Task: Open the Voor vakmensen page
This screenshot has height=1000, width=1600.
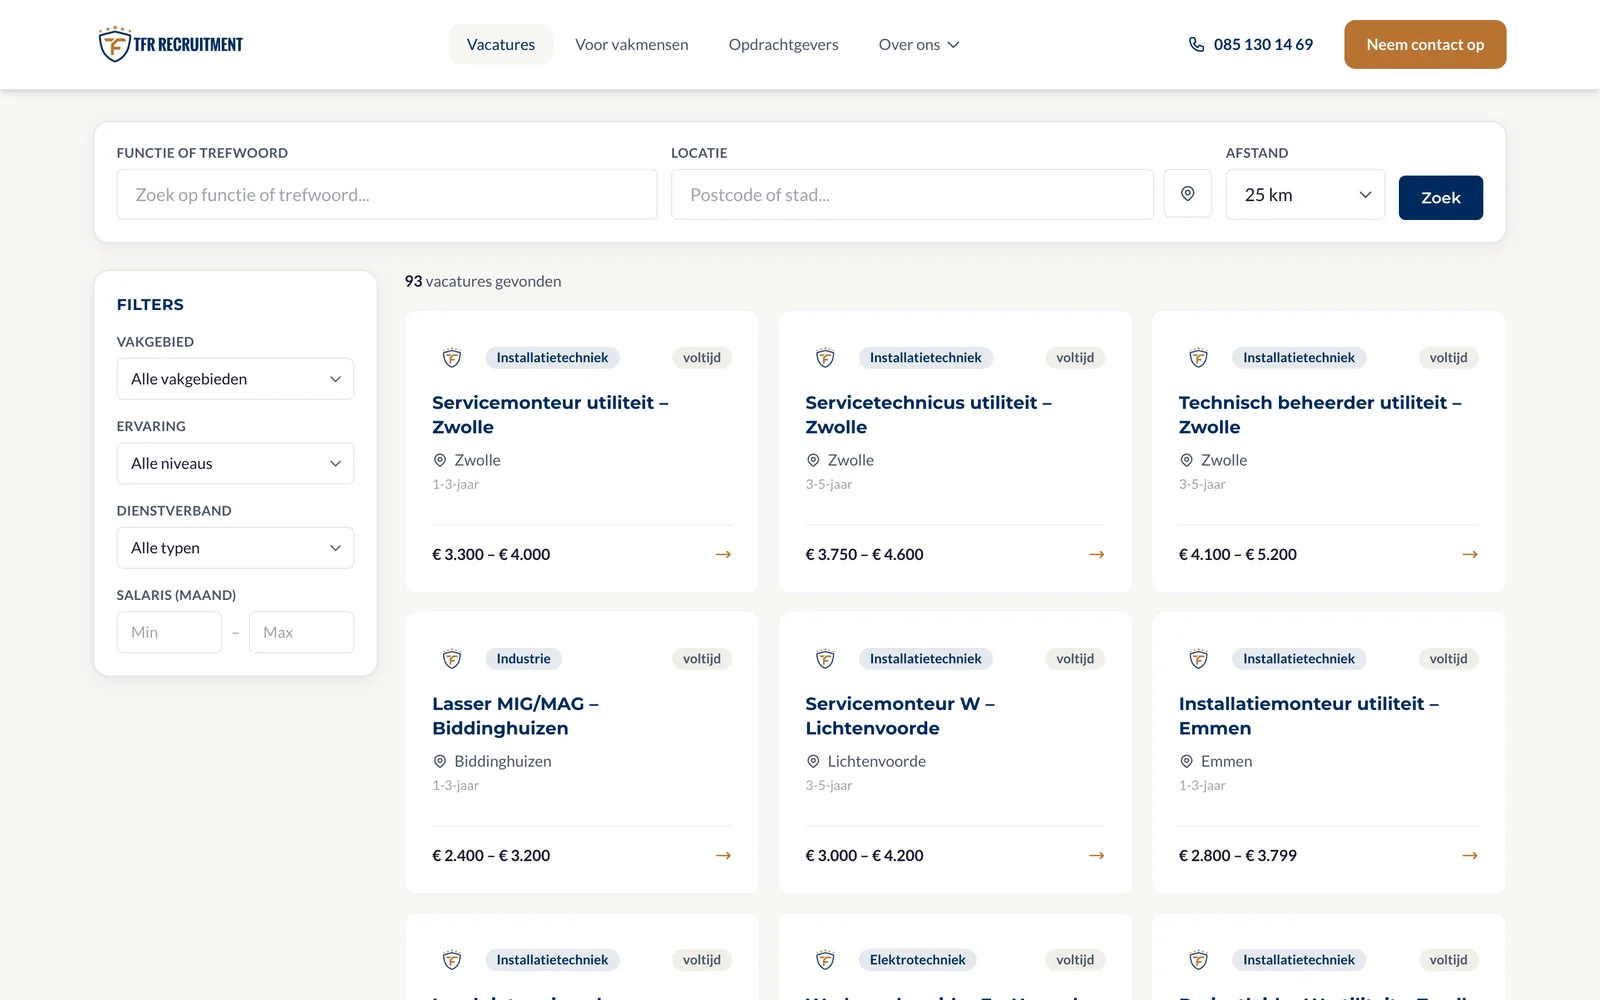Action: point(632,44)
